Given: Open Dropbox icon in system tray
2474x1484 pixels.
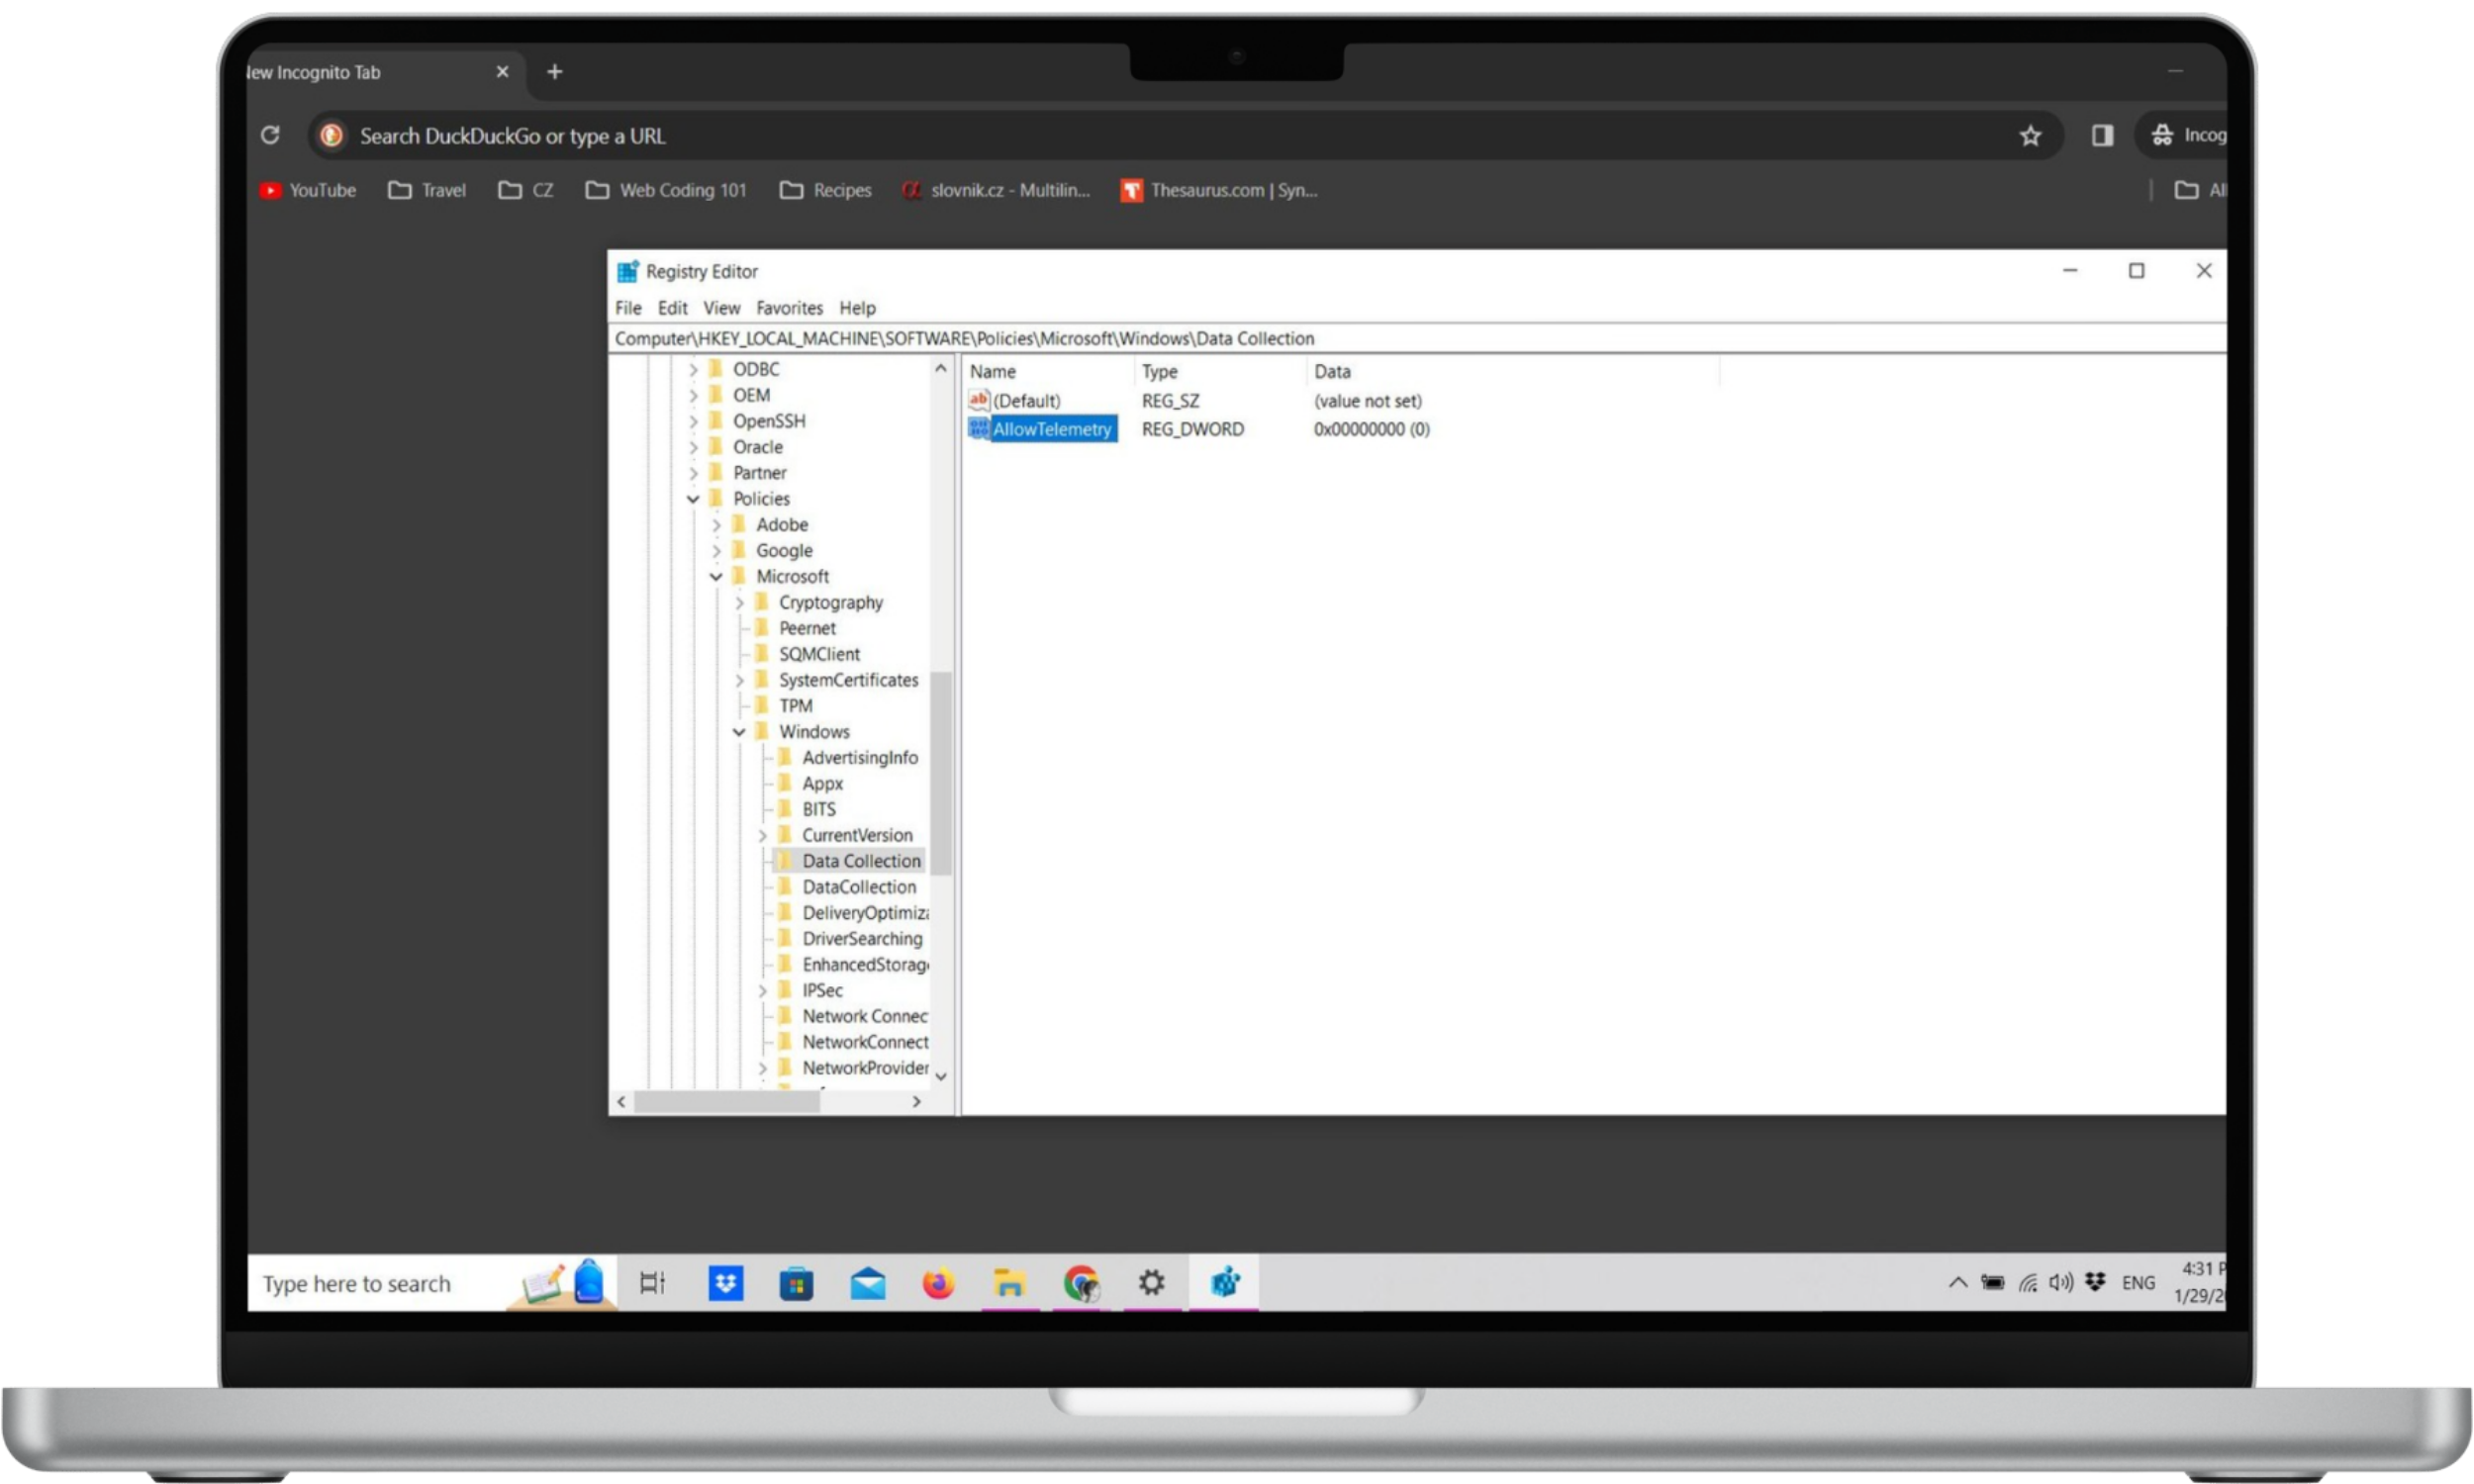Looking at the screenshot, I should pyautogui.click(x=2095, y=1282).
